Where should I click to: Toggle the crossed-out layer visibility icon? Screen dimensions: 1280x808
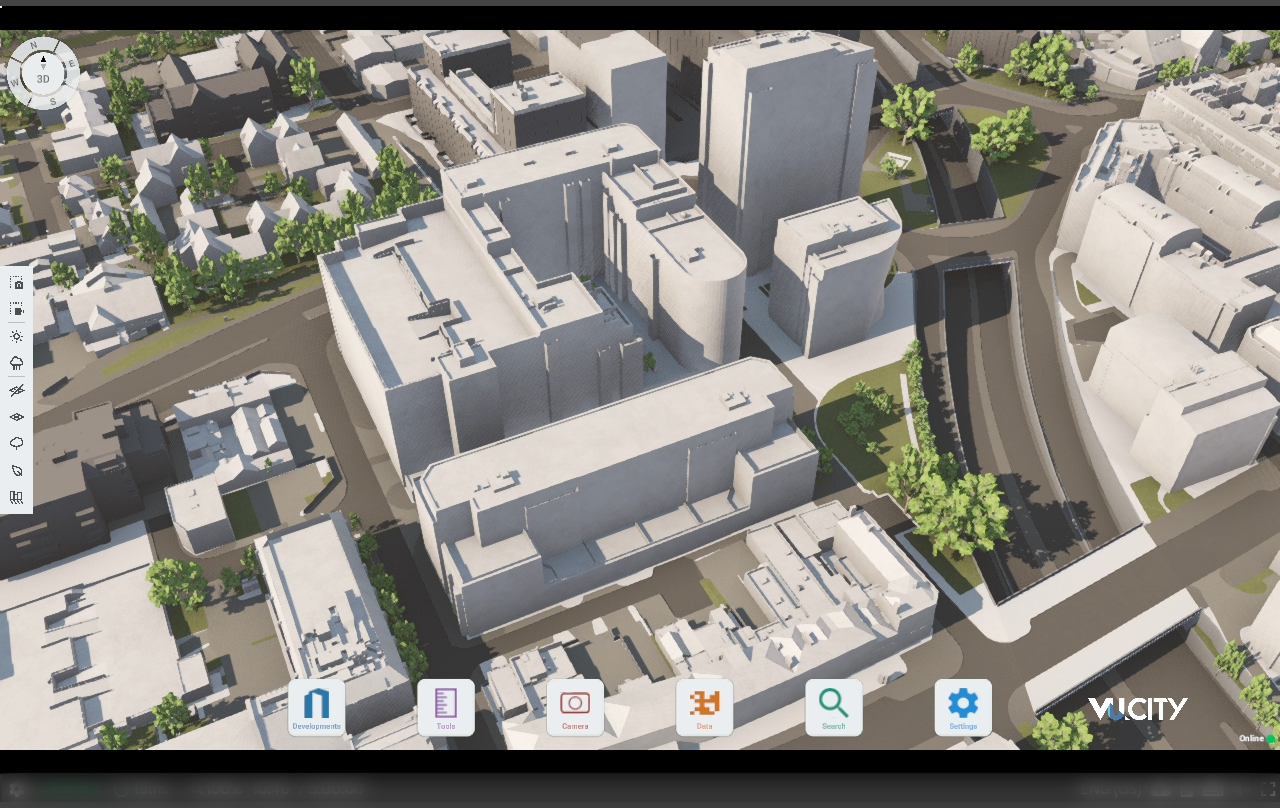(16, 390)
